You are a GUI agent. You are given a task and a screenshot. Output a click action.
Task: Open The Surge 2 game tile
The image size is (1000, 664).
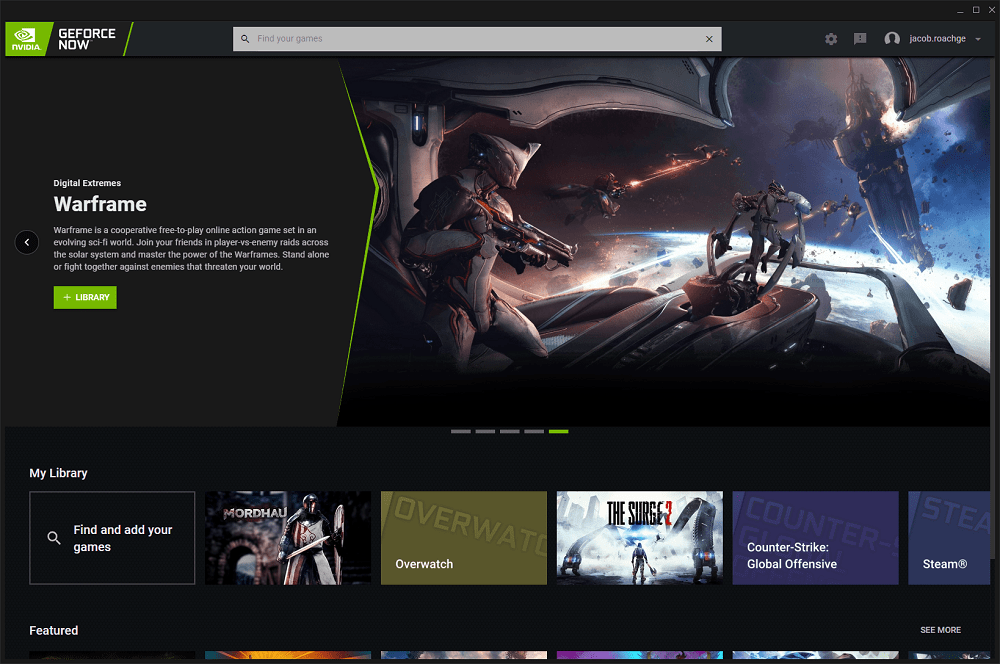coord(640,538)
